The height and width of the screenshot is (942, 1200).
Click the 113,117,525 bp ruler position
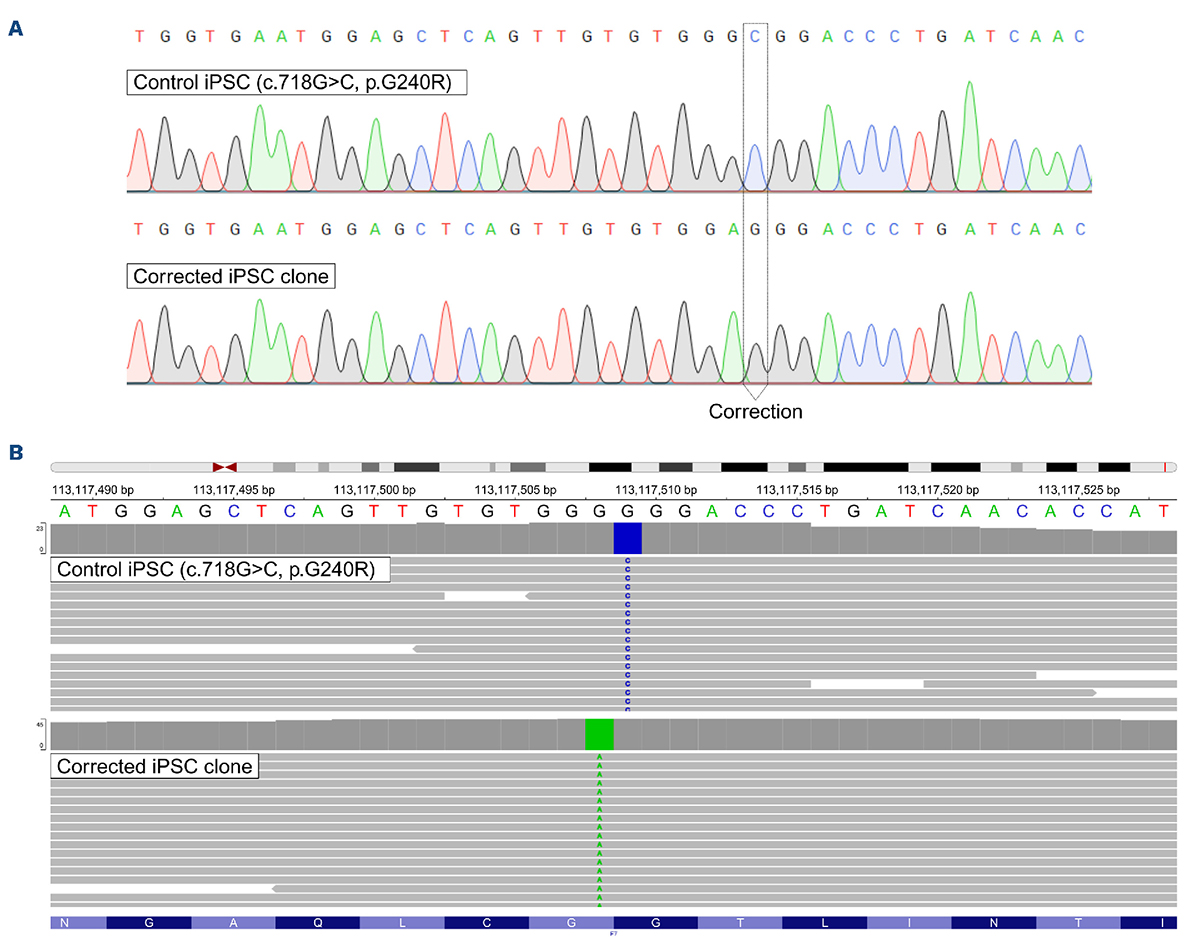tap(1079, 490)
